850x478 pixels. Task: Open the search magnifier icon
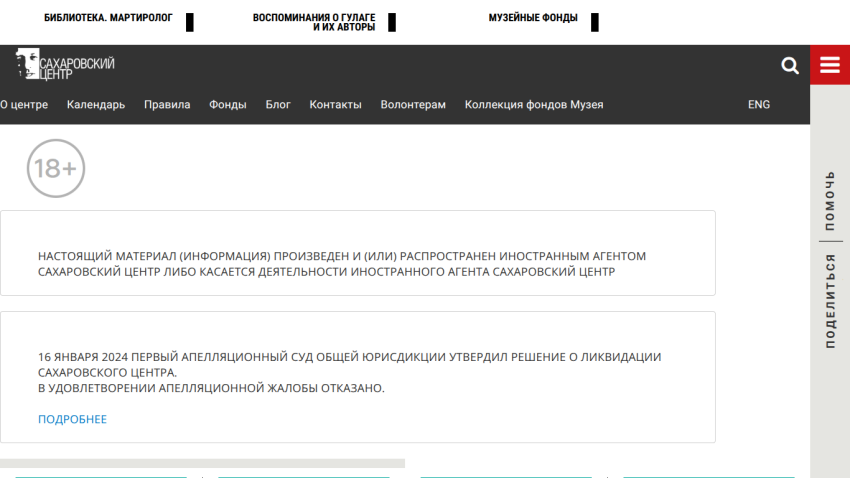point(790,66)
